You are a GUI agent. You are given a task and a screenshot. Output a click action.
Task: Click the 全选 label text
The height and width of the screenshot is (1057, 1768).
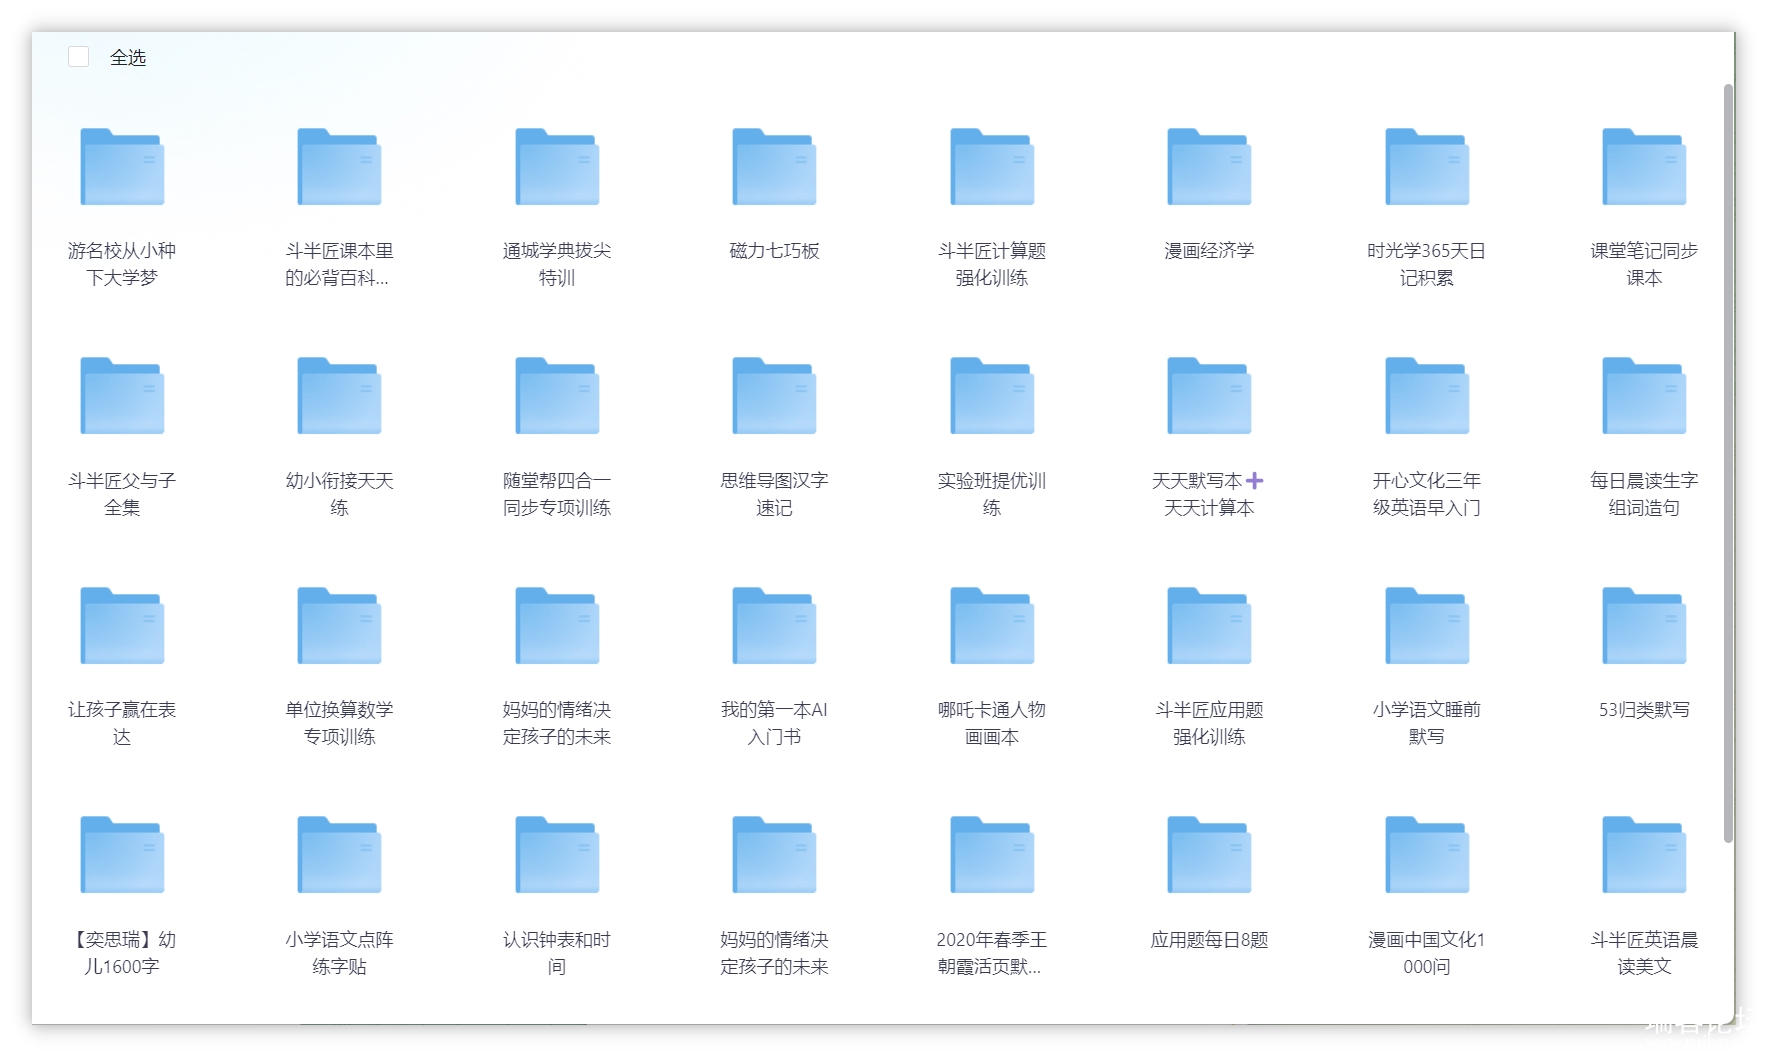(x=128, y=58)
